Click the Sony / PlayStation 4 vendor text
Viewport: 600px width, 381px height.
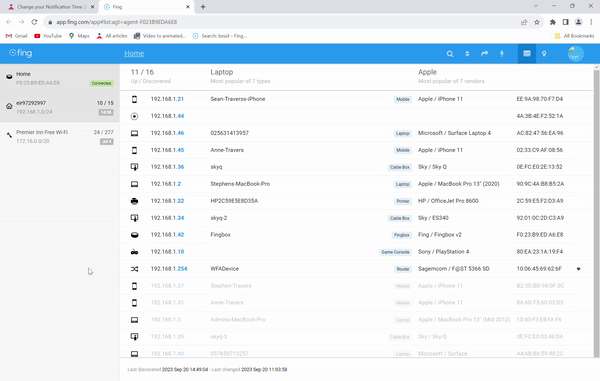(443, 252)
